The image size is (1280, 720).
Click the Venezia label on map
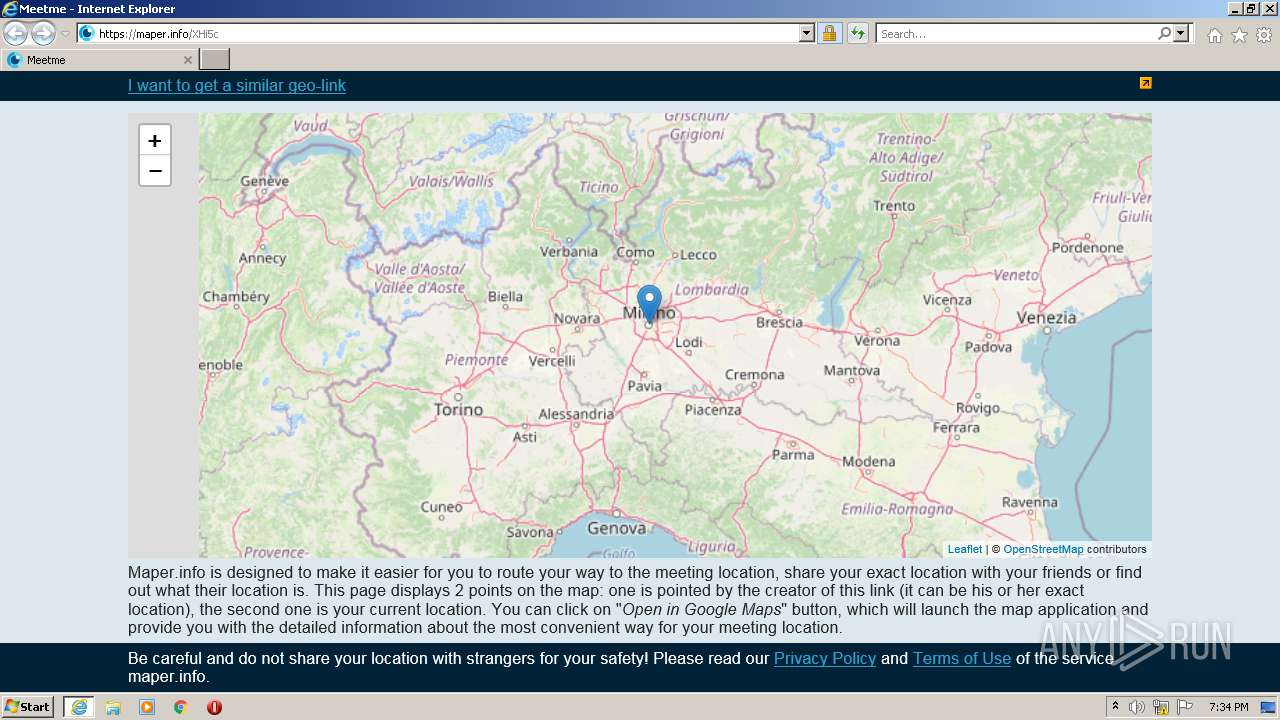tap(1047, 318)
